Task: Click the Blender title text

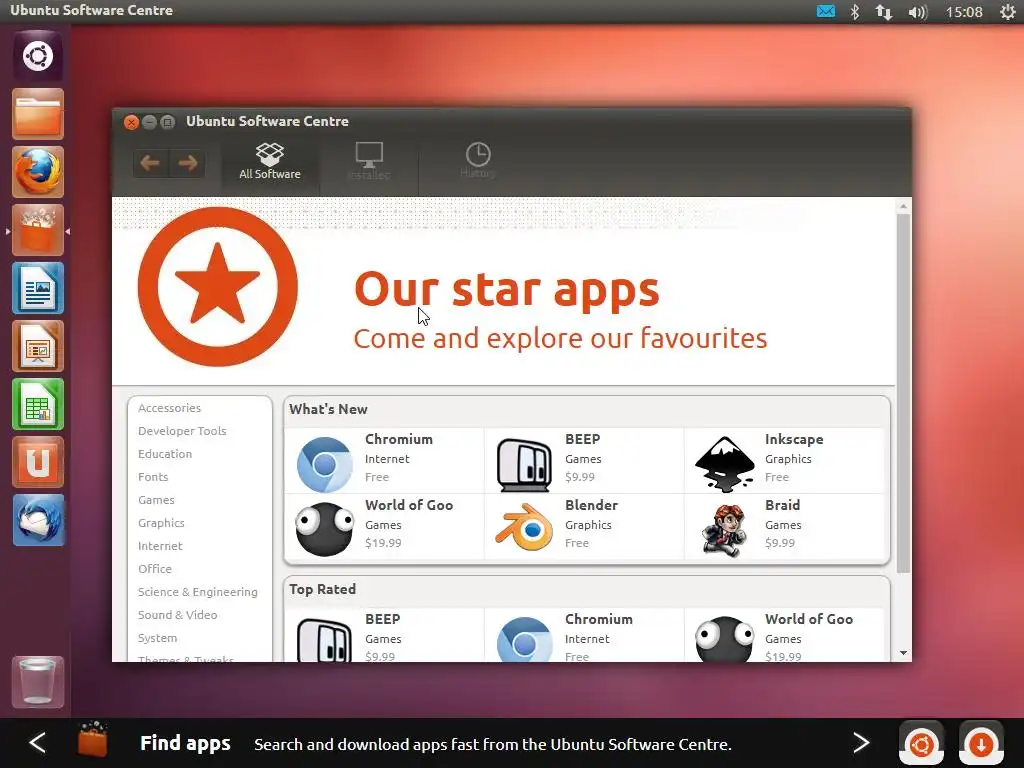Action: (591, 505)
